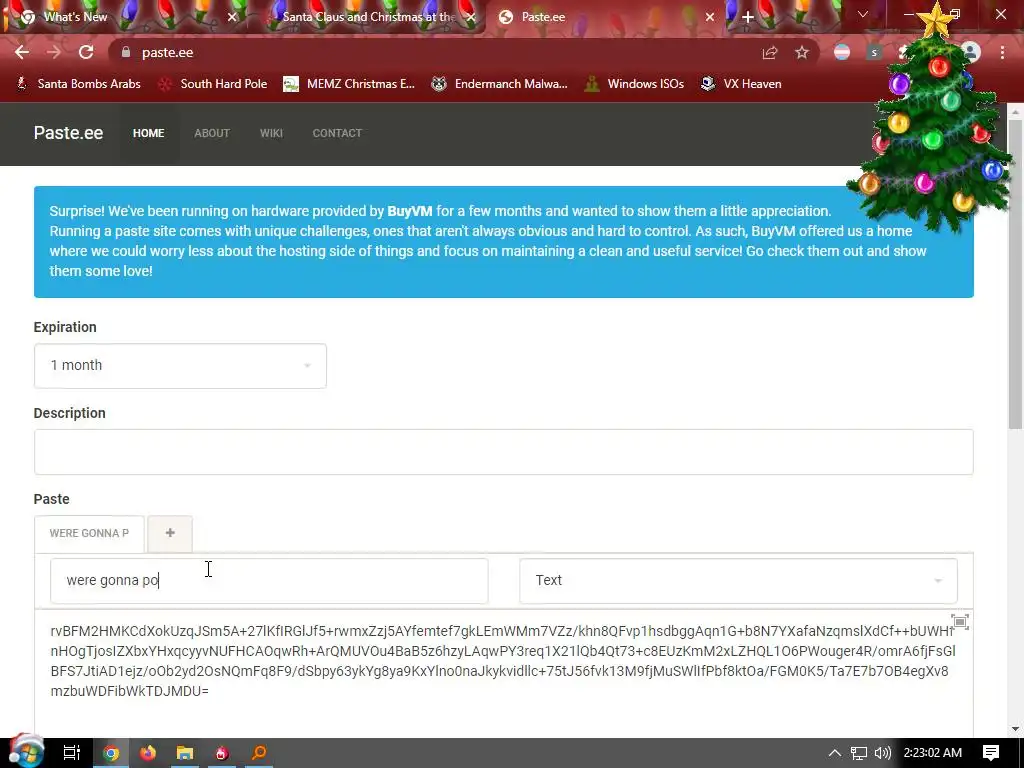Open network status tray icon
This screenshot has width=1024, height=768.
(858, 753)
